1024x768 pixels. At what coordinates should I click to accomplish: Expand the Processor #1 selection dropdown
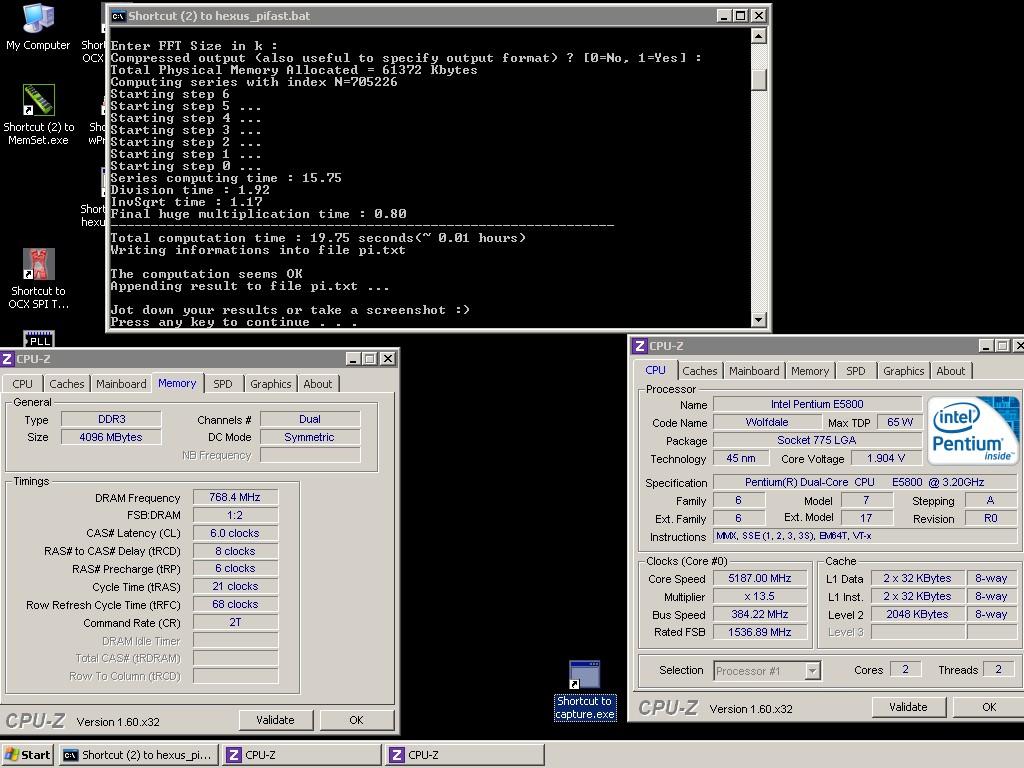click(812, 671)
